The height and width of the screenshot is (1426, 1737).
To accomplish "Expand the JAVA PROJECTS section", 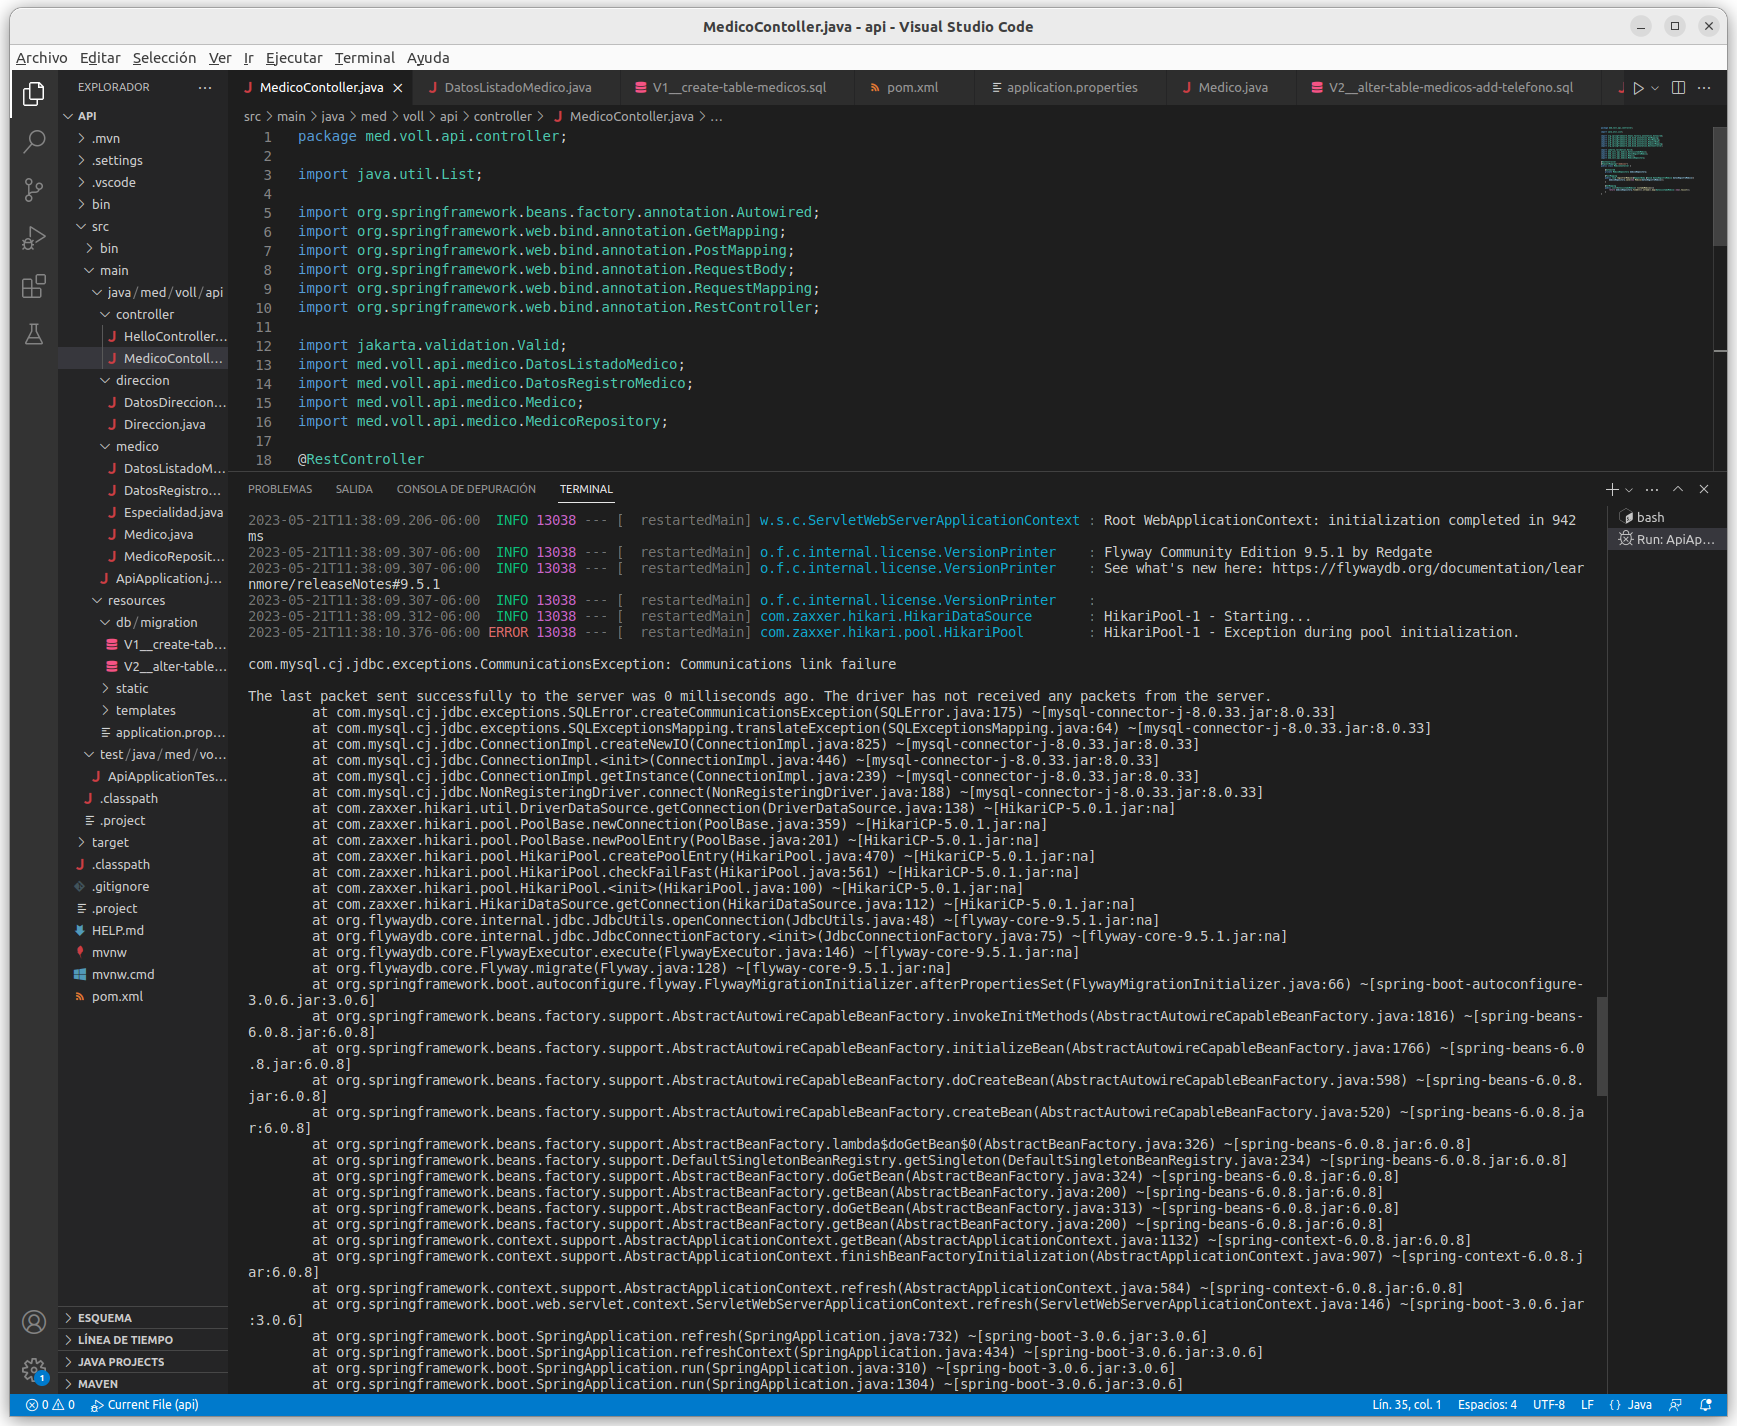I will coord(143,1362).
